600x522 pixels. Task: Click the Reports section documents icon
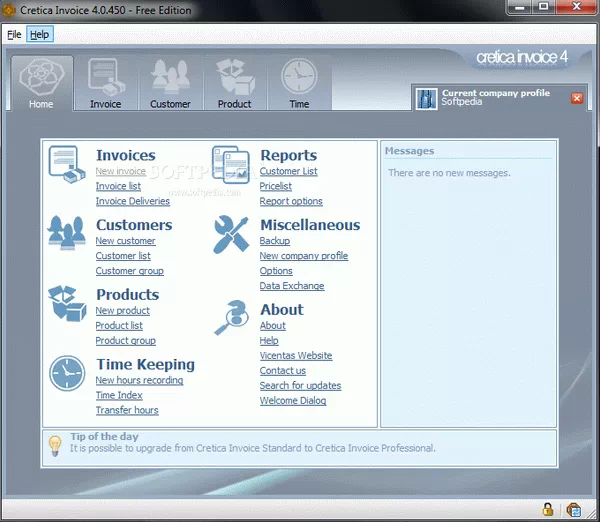[x=231, y=165]
